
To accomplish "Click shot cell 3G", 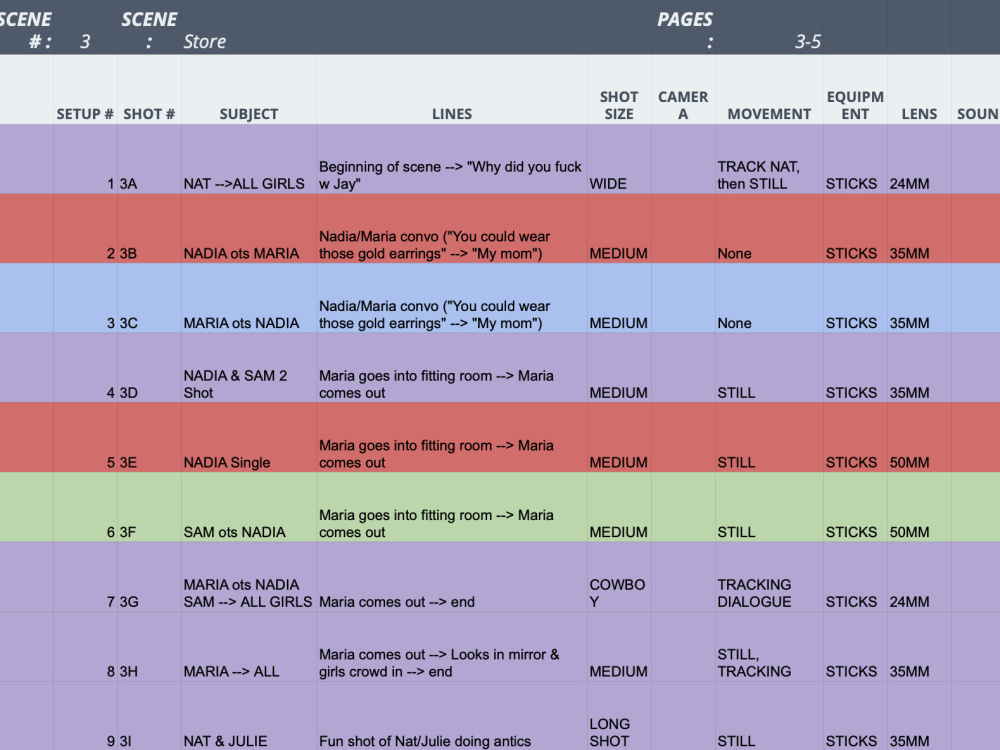I will click(x=149, y=577).
